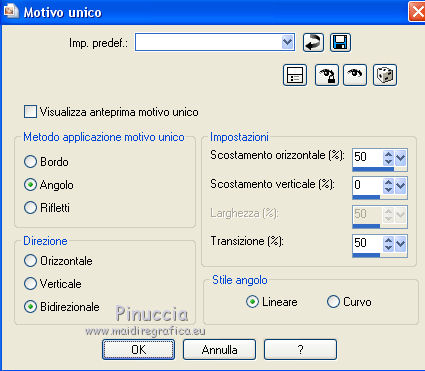
Task: Click the OK button
Action: coord(138,350)
